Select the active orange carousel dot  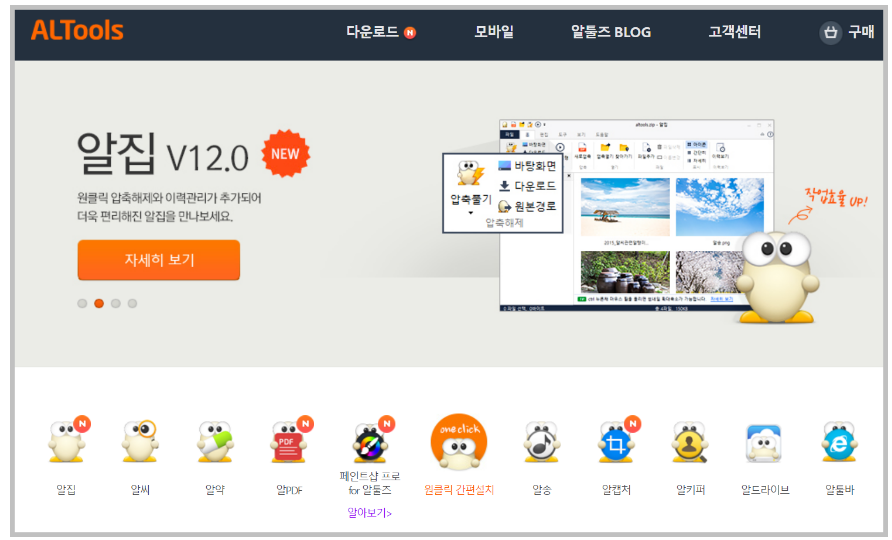click(x=99, y=303)
